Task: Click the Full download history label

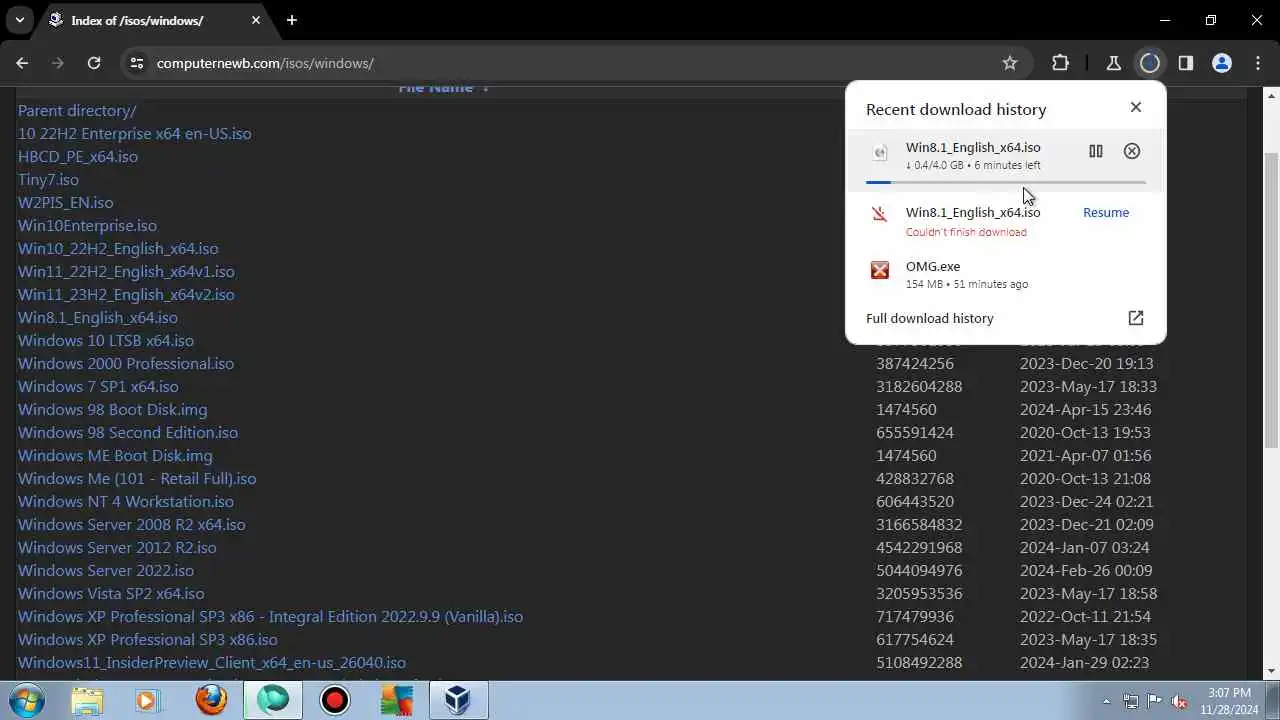Action: pos(930,318)
